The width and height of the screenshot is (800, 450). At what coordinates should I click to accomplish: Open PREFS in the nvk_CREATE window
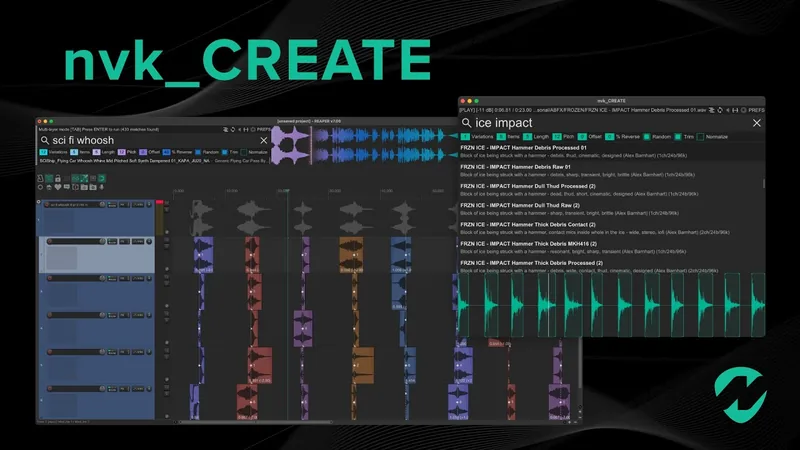[756, 110]
